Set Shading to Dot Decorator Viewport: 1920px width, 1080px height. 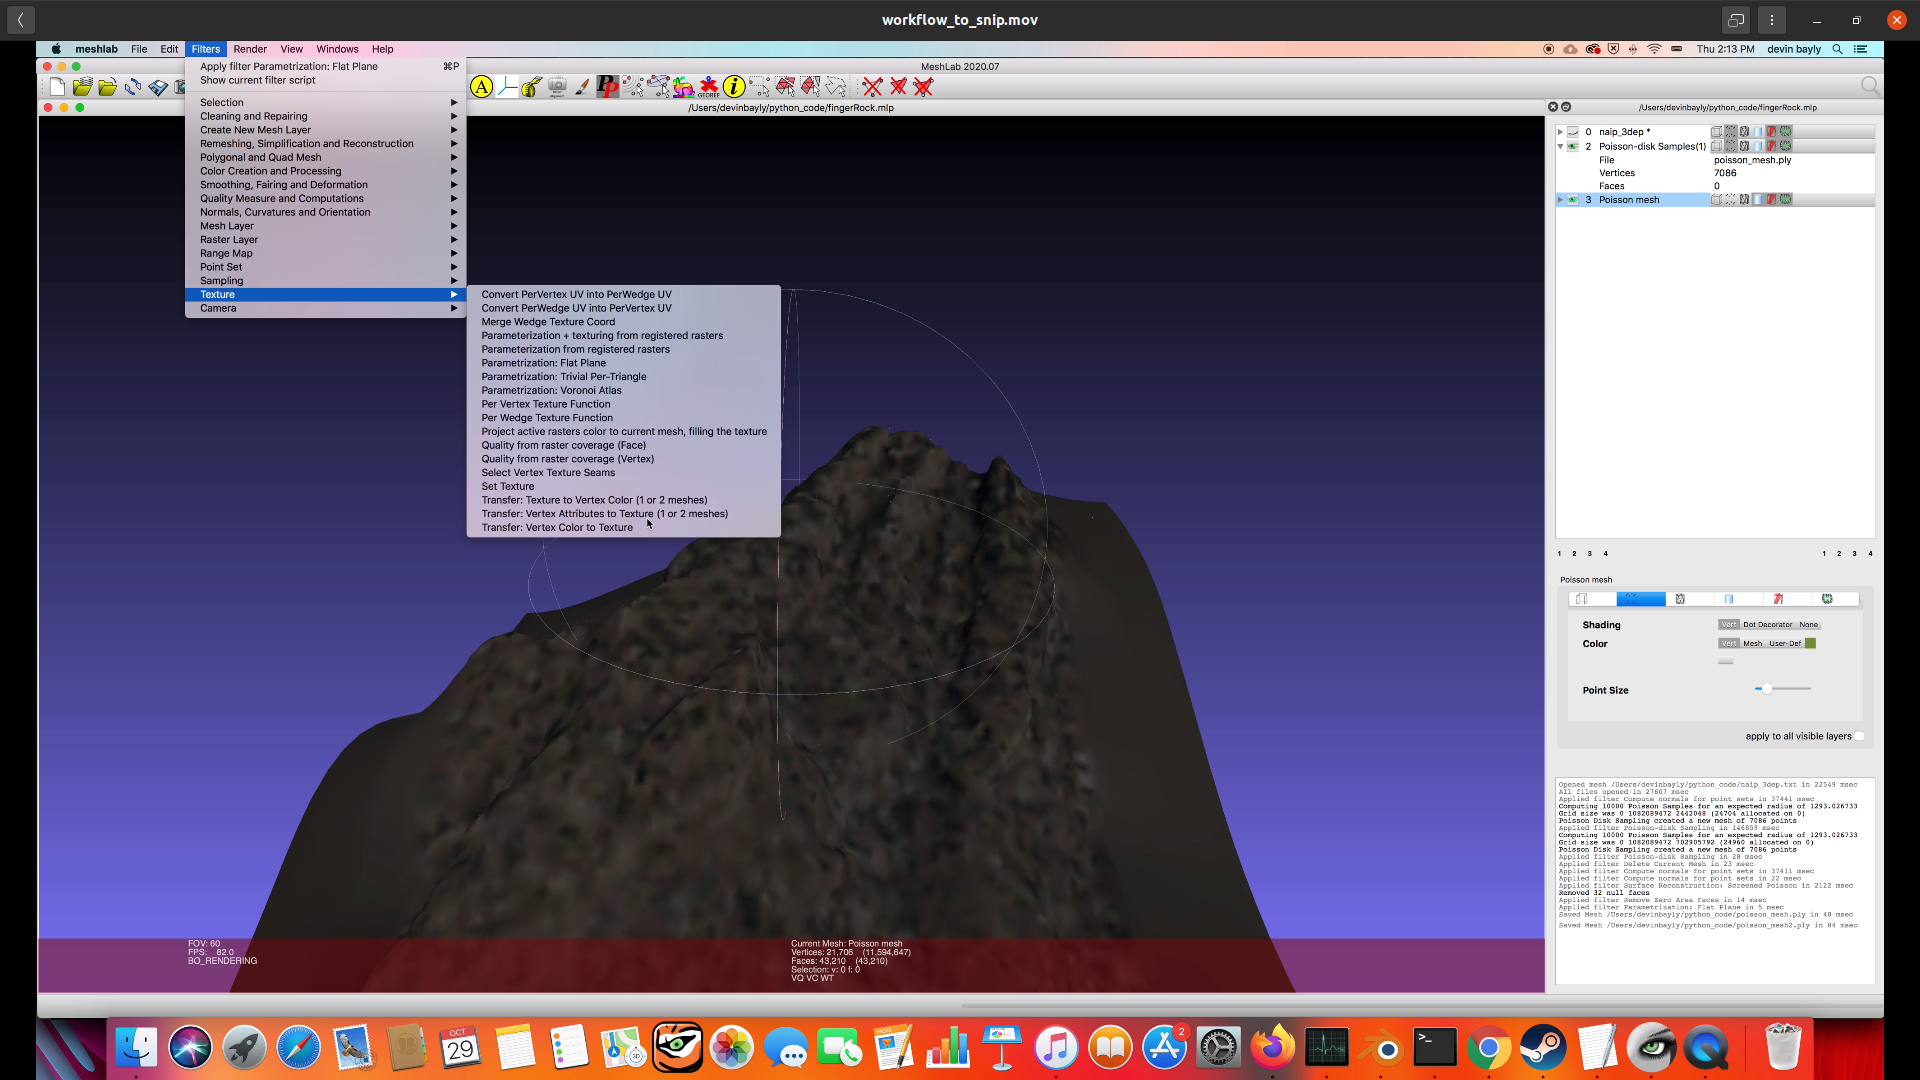[1768, 625]
